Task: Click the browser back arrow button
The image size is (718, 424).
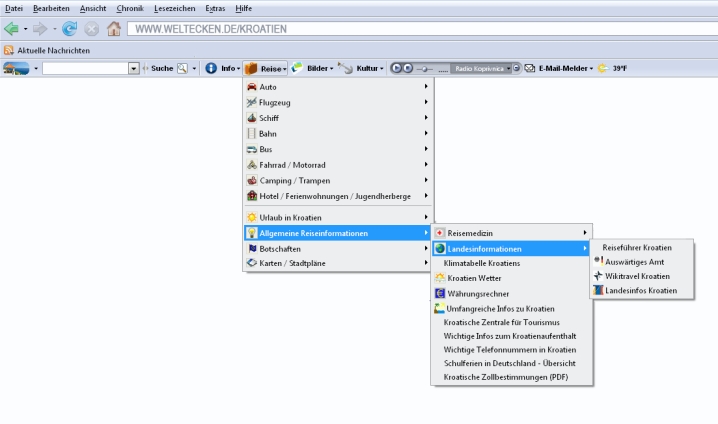Action: [12, 29]
